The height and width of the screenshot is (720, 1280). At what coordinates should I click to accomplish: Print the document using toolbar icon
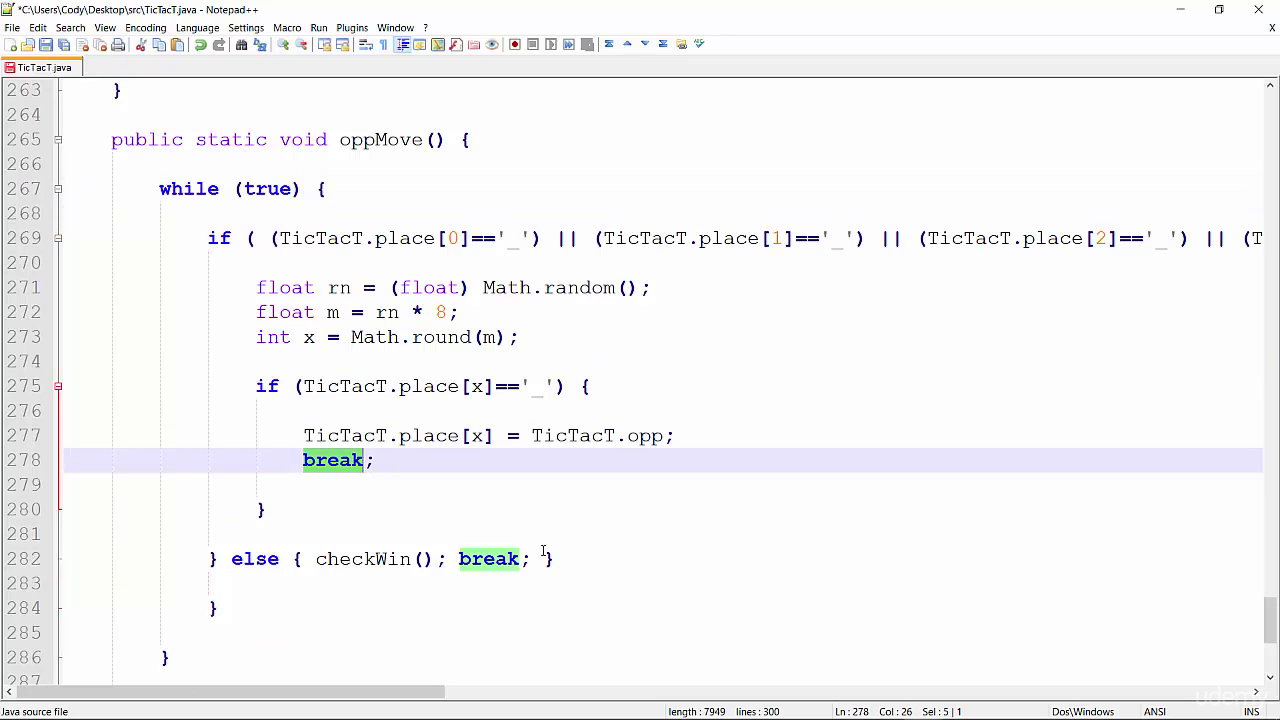pyautogui.click(x=118, y=44)
